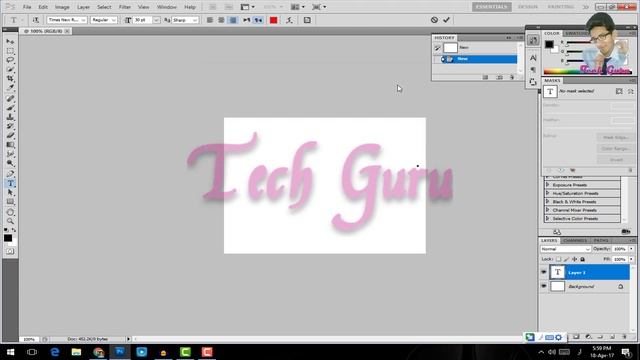Select the Gradient tool
Screen dimensions: 640x360
click(x=10, y=144)
